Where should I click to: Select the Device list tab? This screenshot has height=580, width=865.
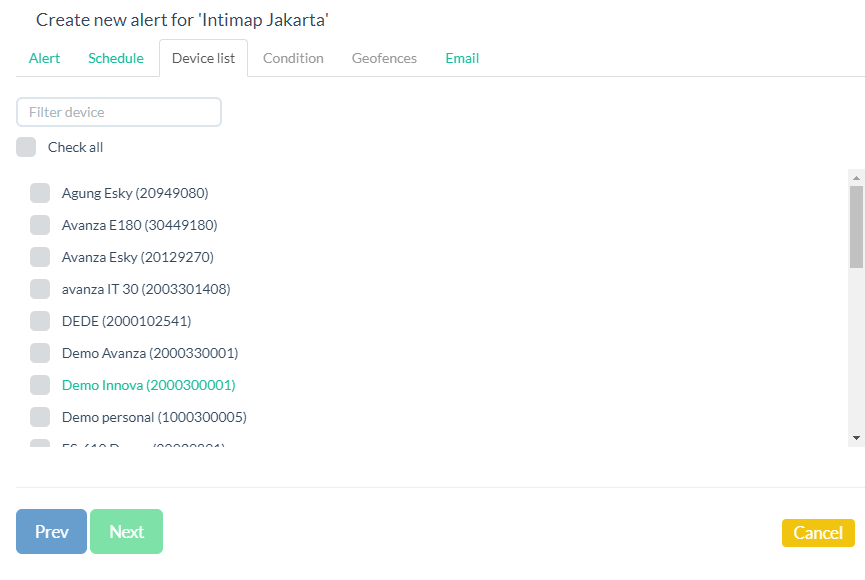point(203,58)
